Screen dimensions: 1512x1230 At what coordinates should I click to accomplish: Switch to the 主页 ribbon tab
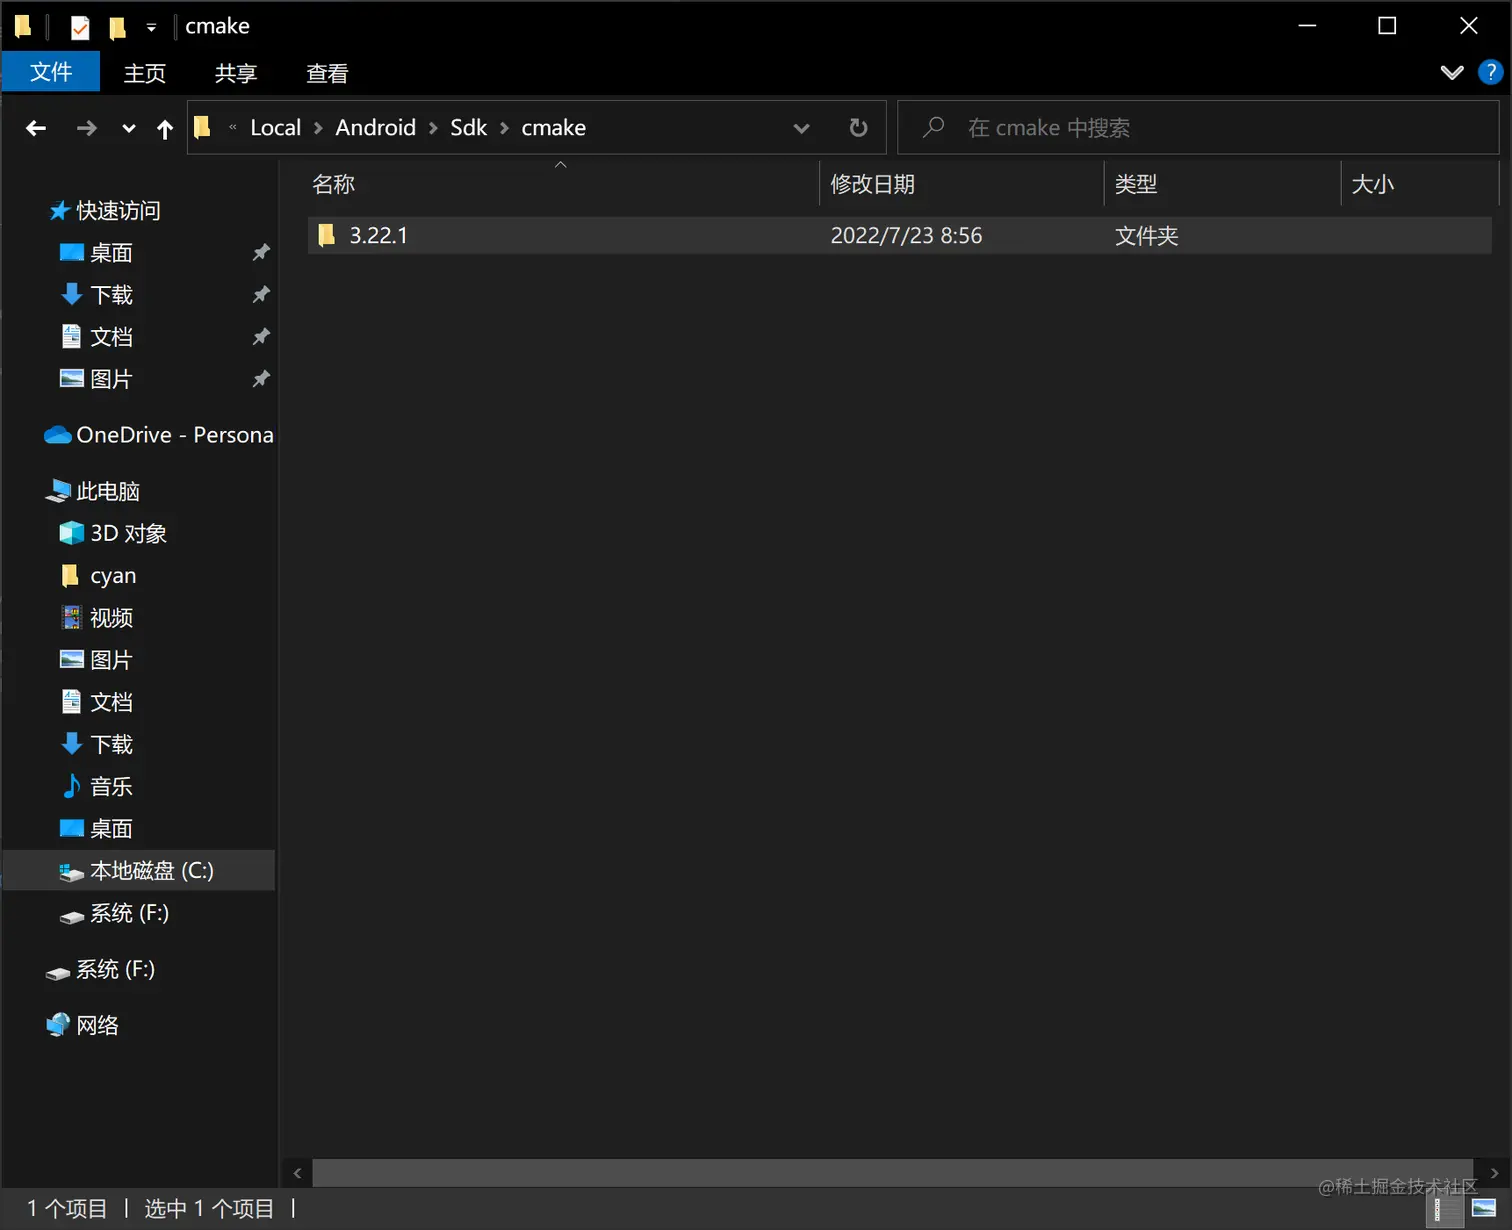(145, 73)
